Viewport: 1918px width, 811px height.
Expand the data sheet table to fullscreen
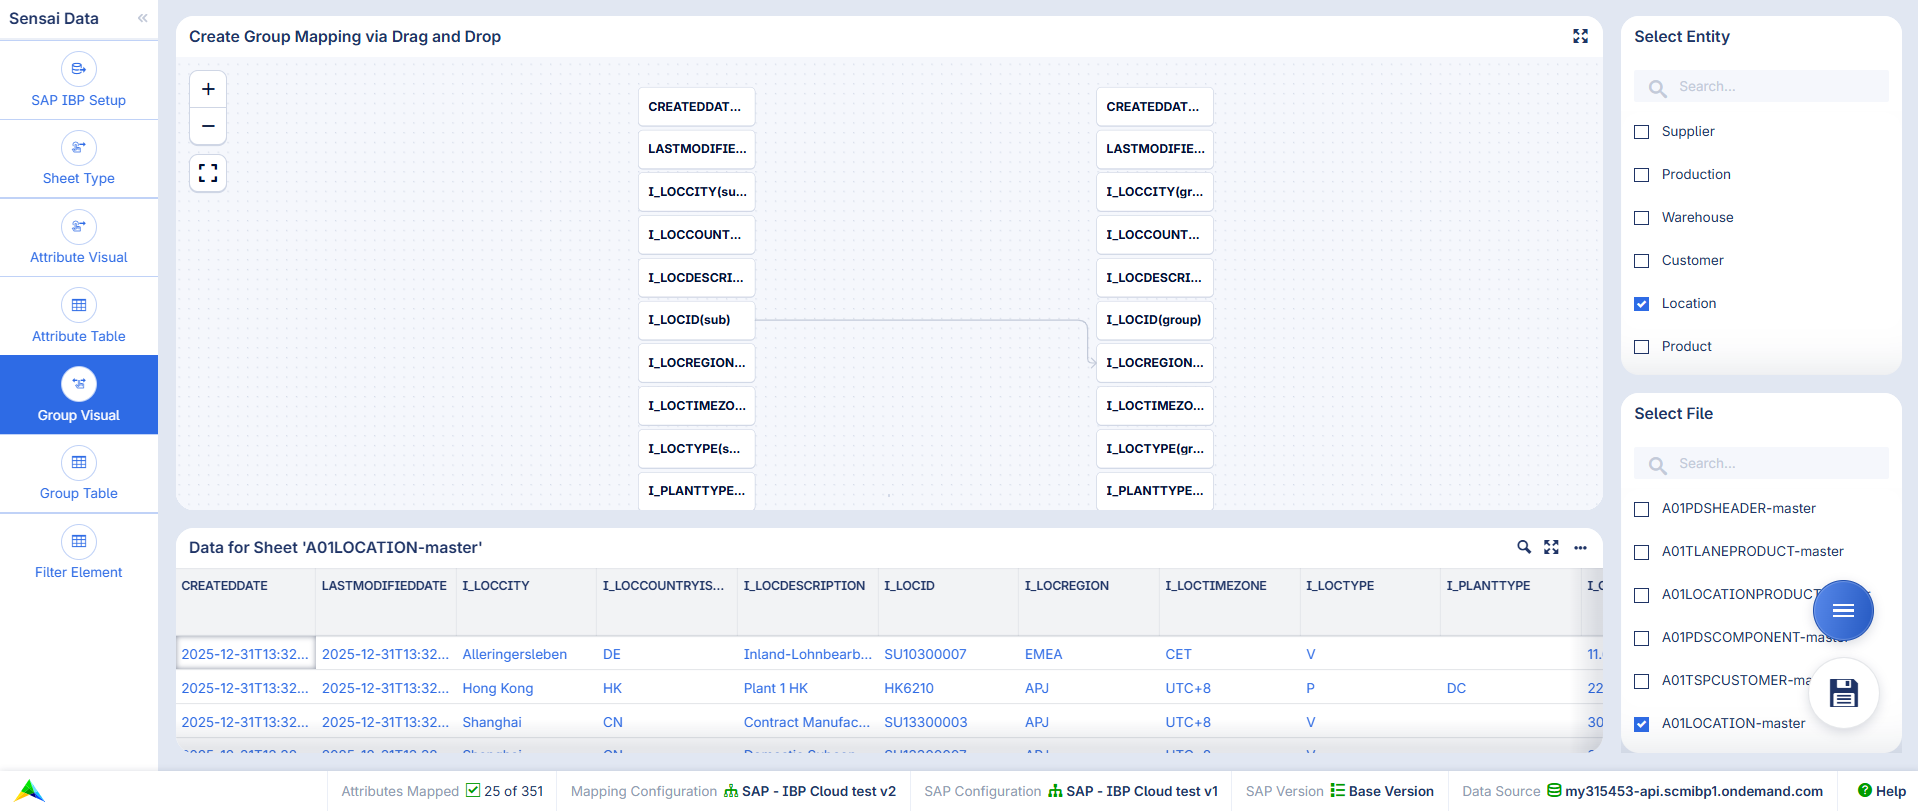(x=1551, y=547)
